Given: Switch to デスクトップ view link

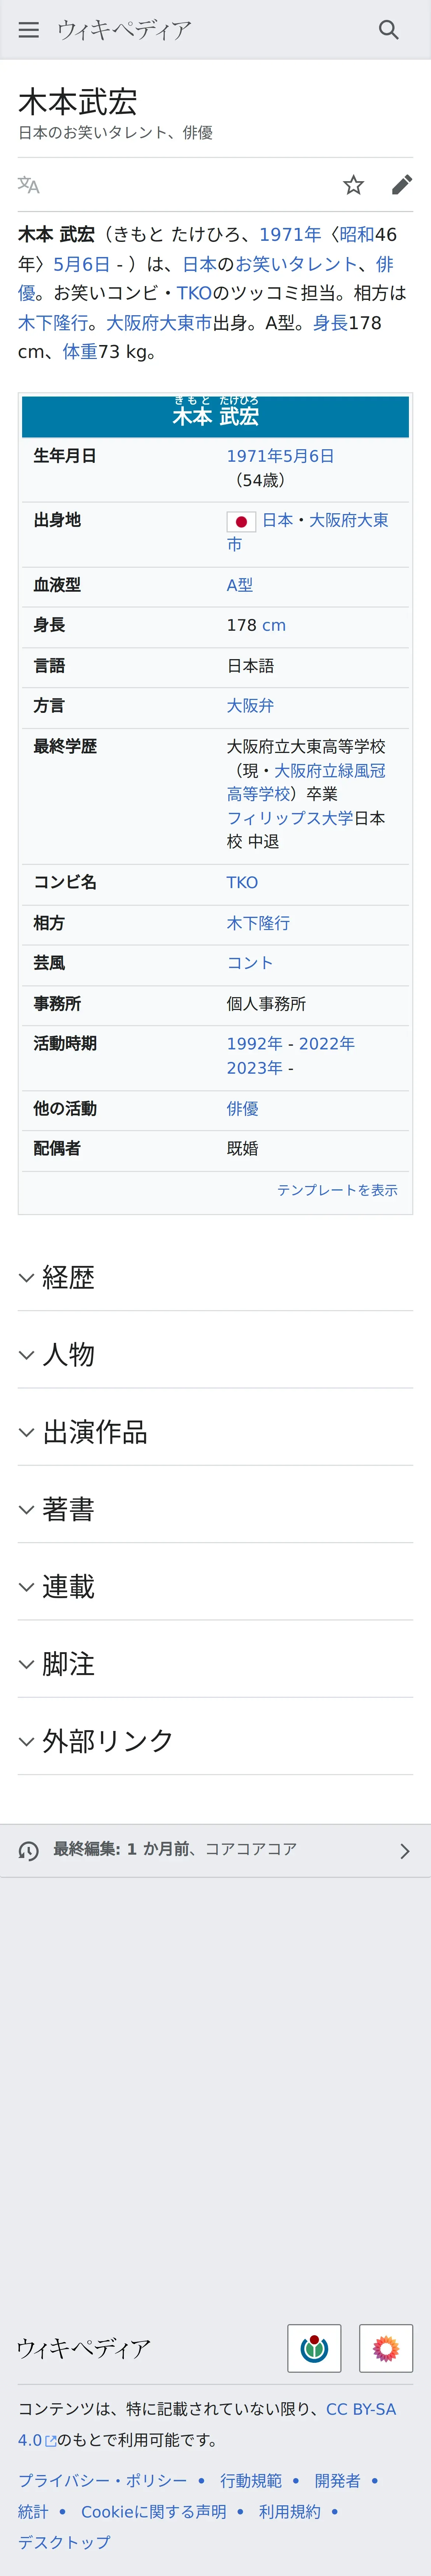Looking at the screenshot, I should pos(64,2541).
